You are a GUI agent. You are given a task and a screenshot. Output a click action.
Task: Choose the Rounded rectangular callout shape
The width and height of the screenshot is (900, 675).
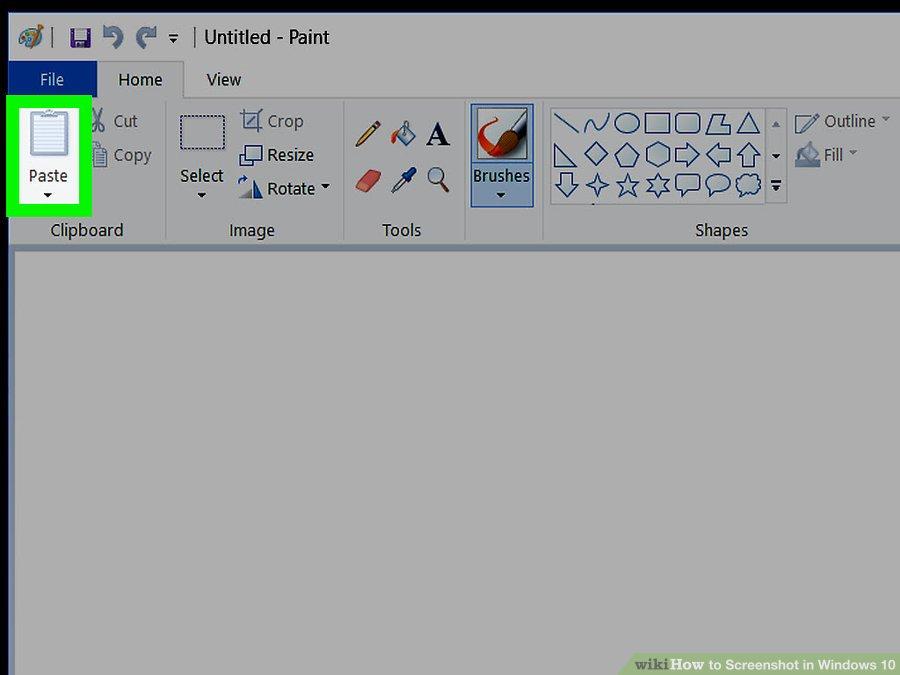point(688,185)
